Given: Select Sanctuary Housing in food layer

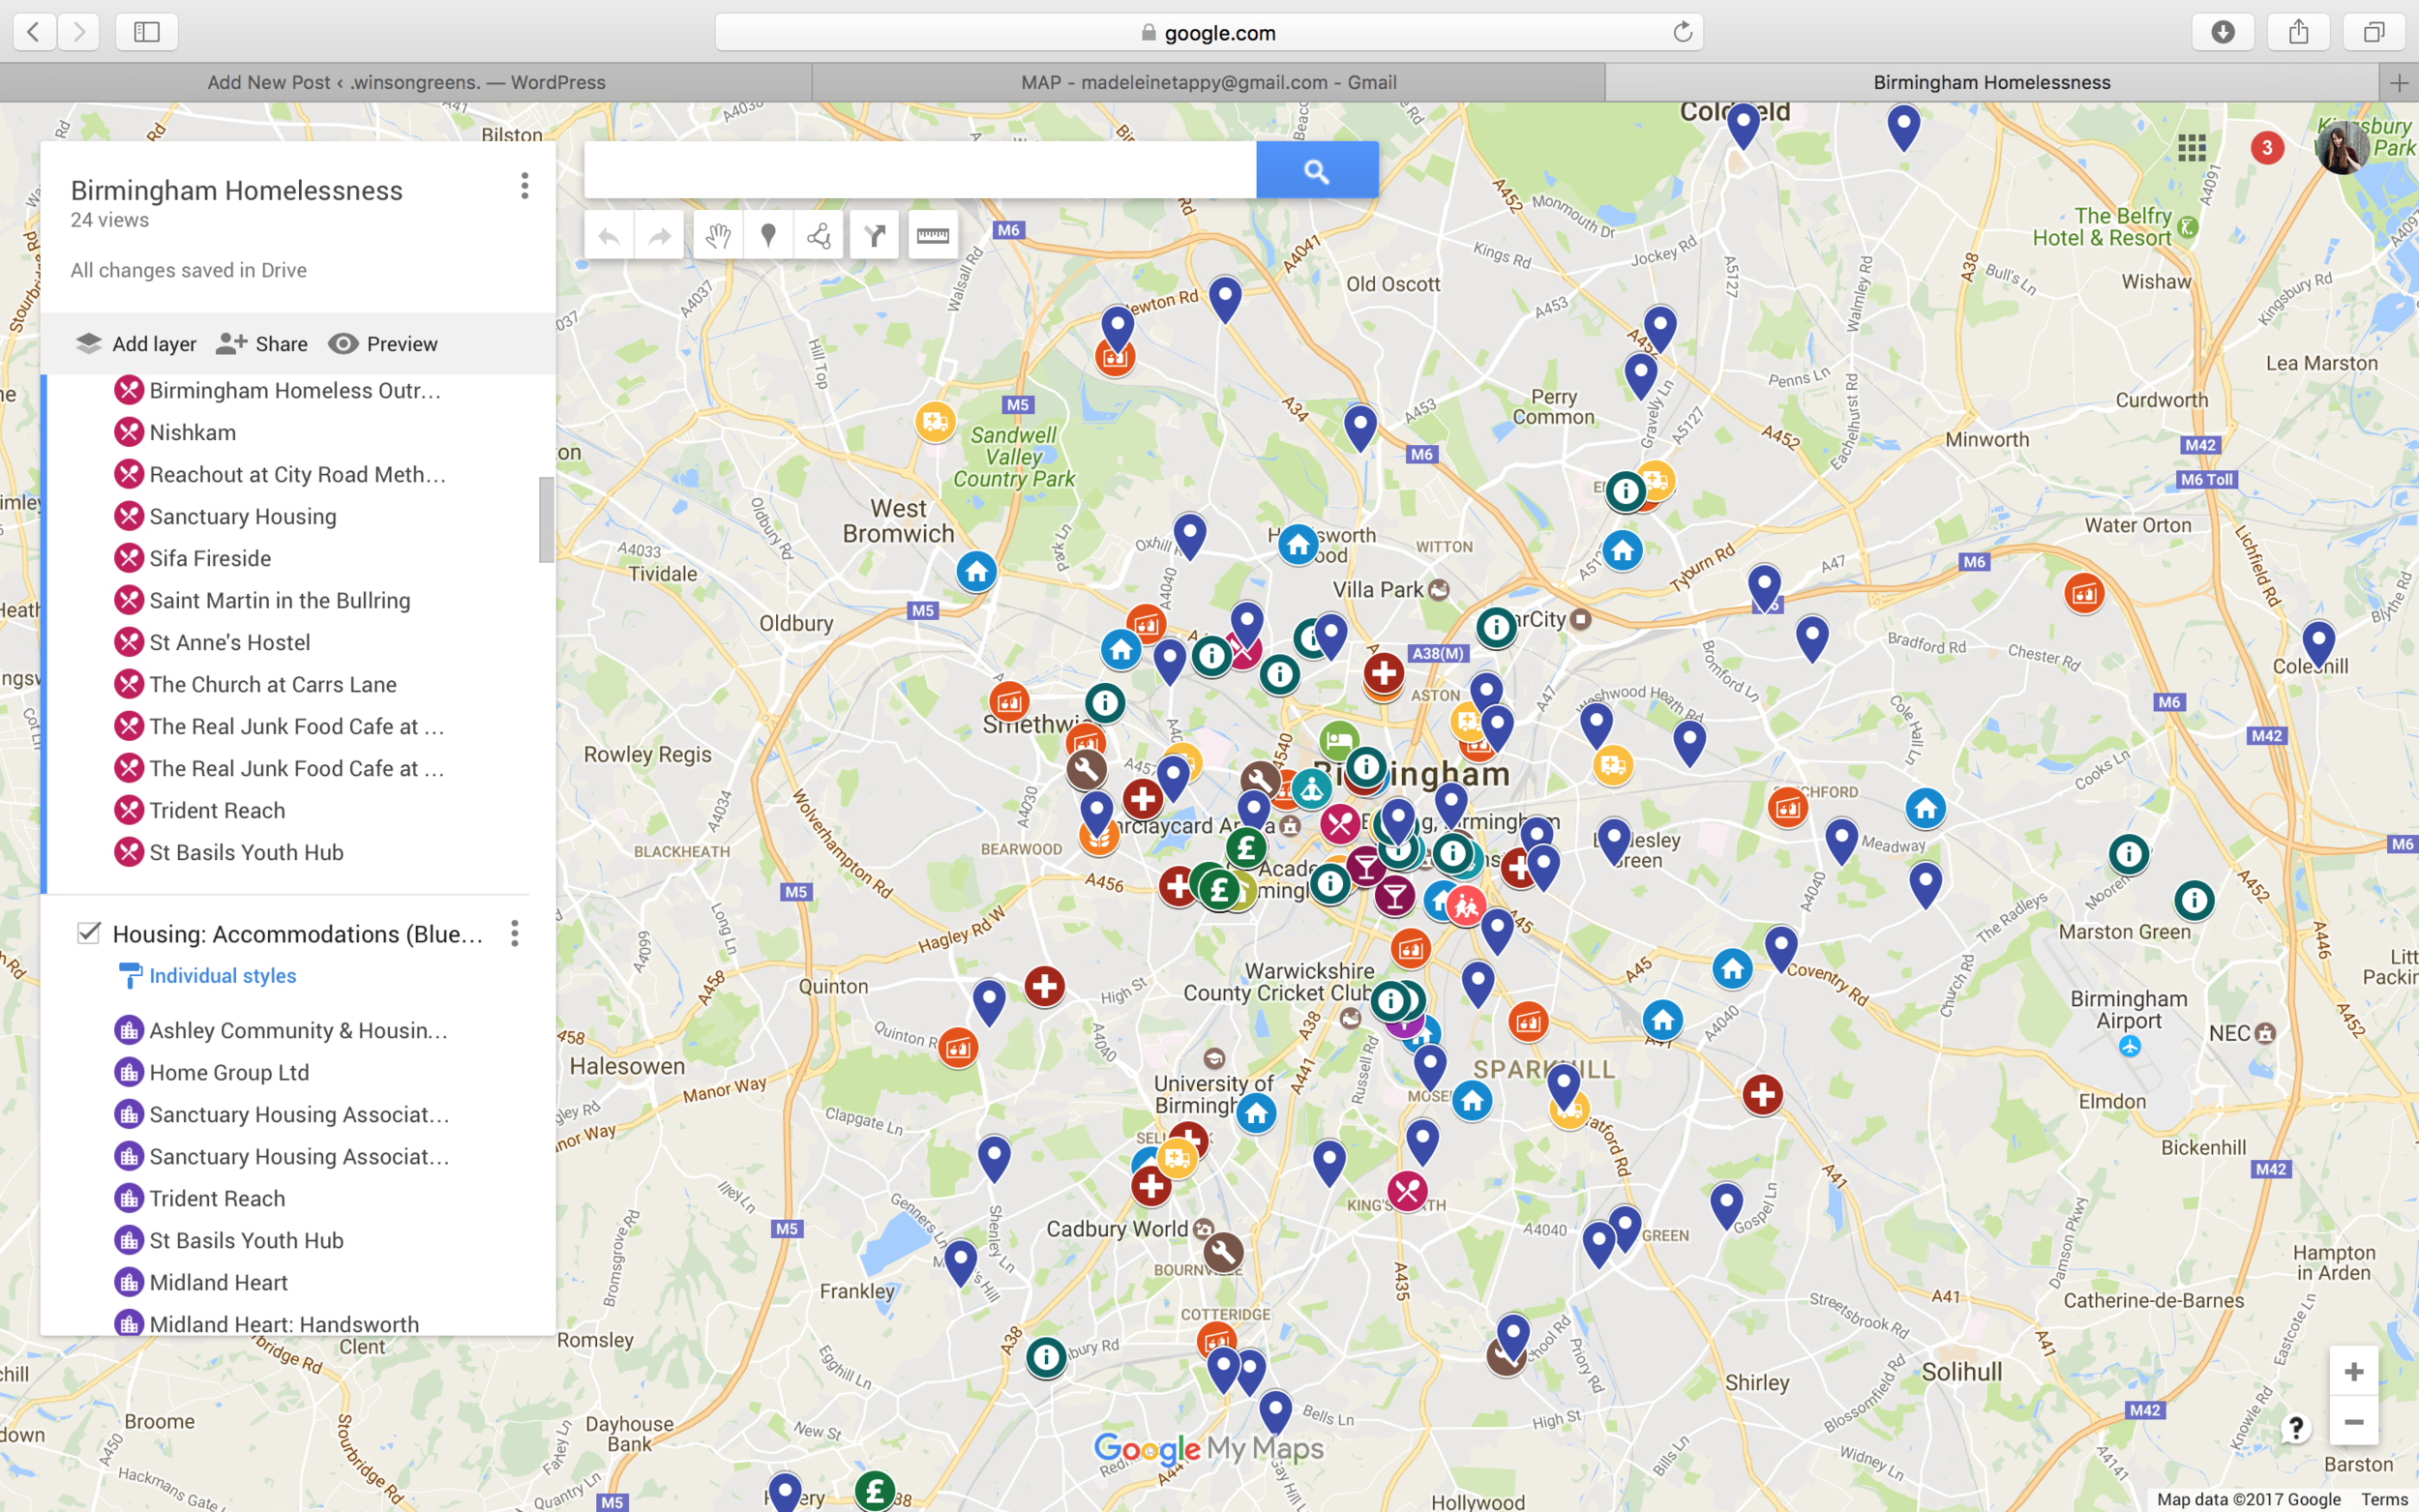Looking at the screenshot, I should pos(243,516).
